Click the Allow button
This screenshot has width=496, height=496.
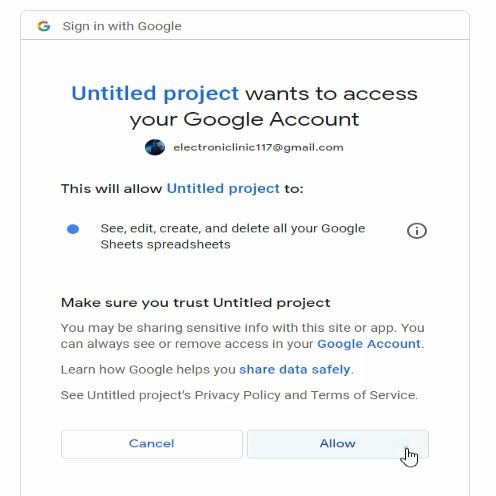click(x=338, y=444)
